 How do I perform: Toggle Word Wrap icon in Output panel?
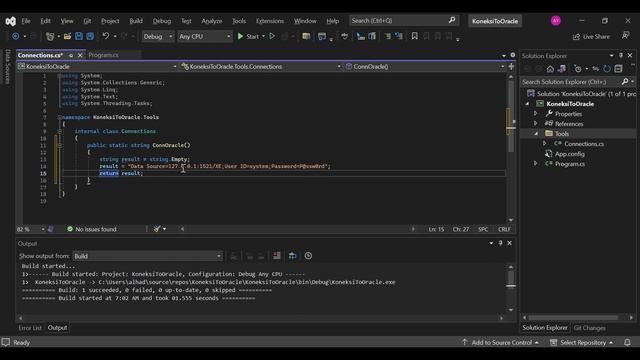tap(292, 256)
